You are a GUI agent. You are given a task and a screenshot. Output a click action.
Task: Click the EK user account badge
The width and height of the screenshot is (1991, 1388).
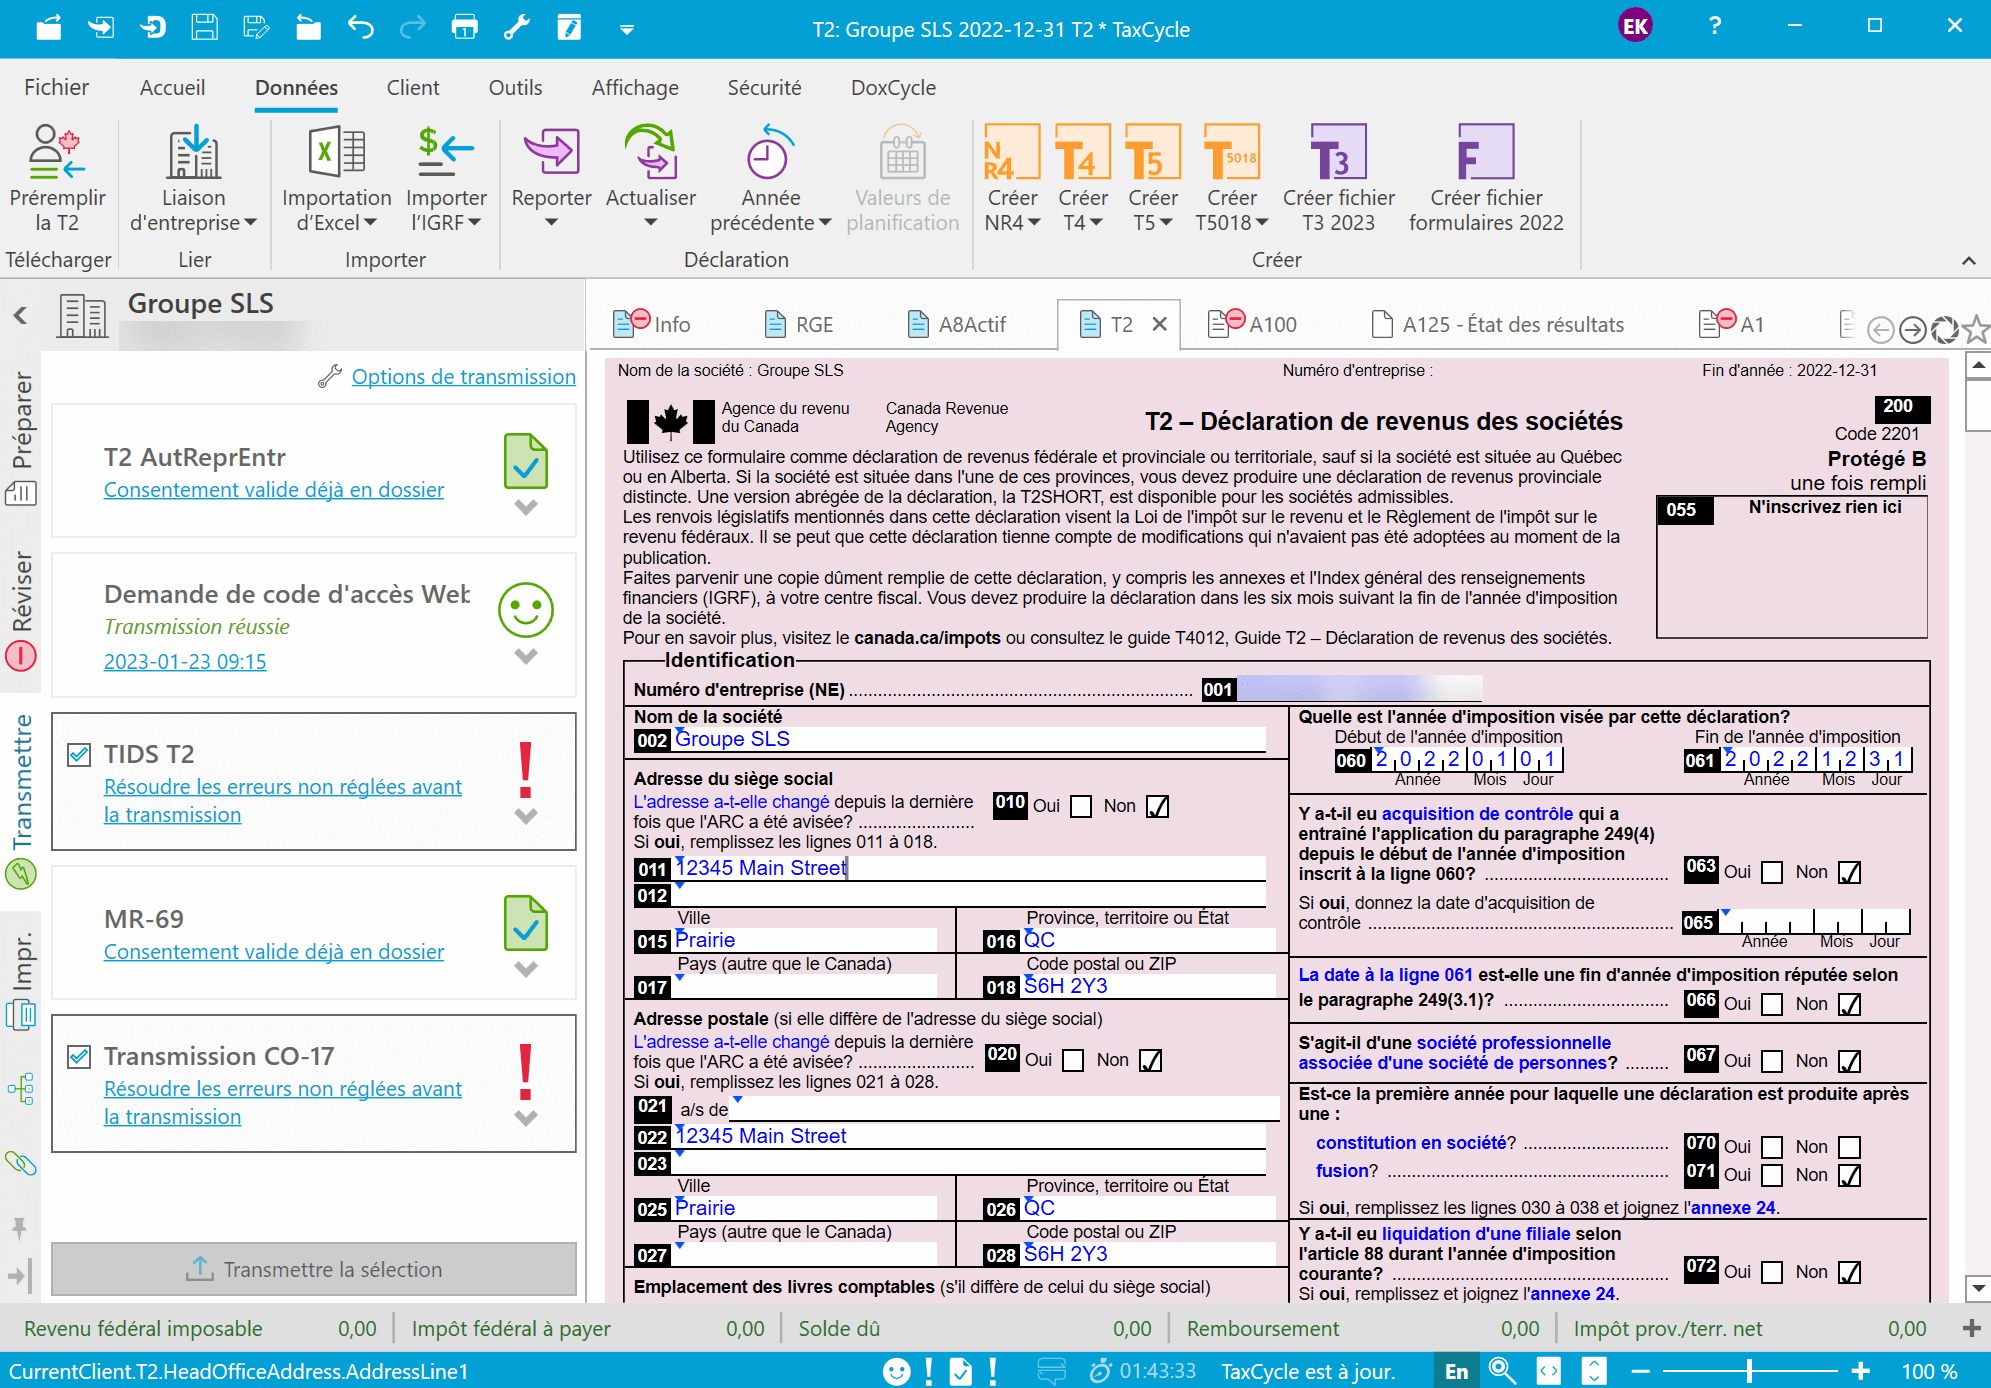(1635, 26)
